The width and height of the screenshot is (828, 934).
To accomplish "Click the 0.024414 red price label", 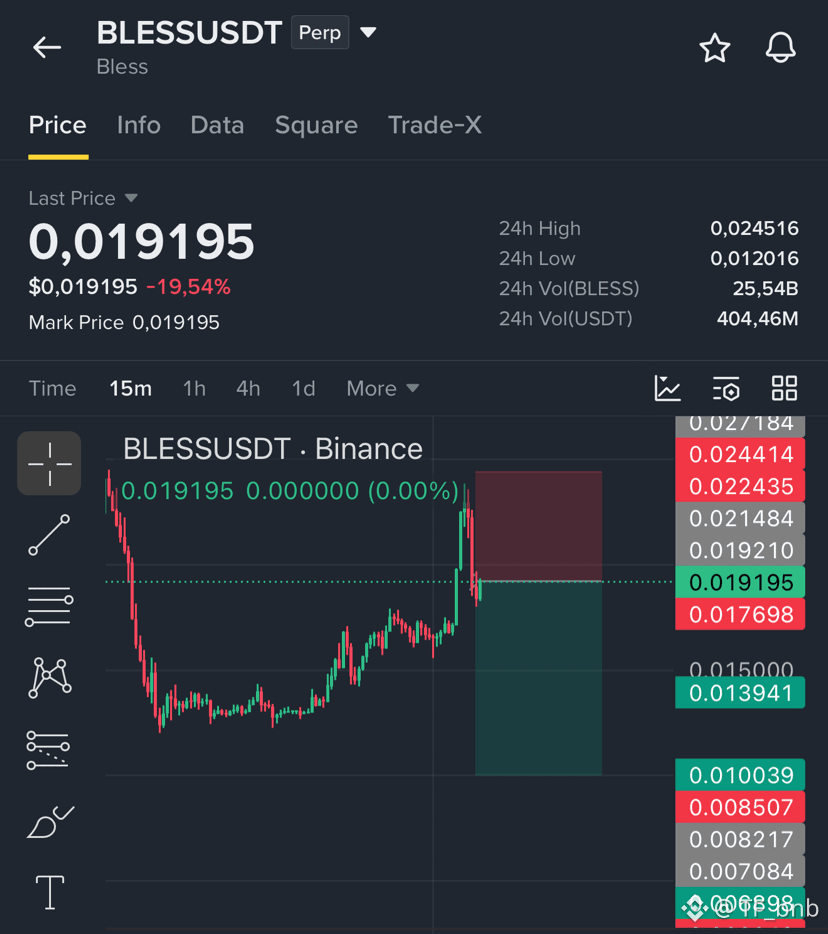I will pyautogui.click(x=740, y=454).
